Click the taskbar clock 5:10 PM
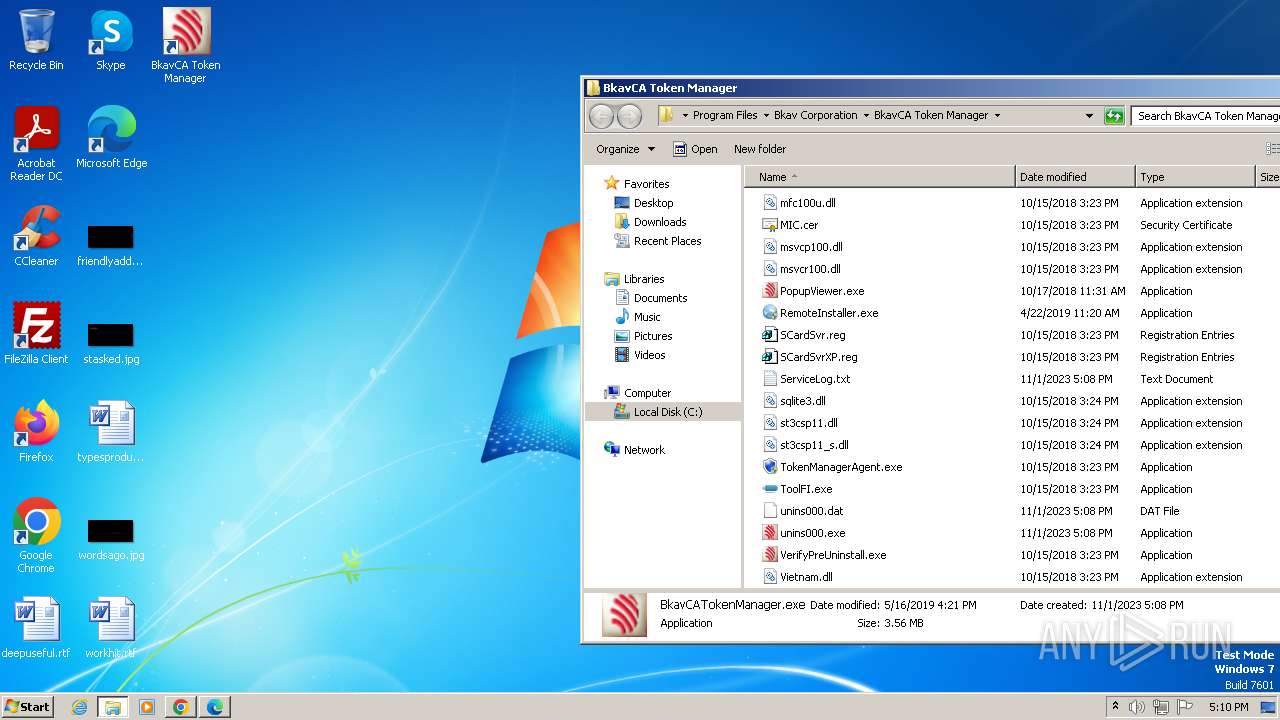This screenshot has height=720, width=1280. point(1228,707)
